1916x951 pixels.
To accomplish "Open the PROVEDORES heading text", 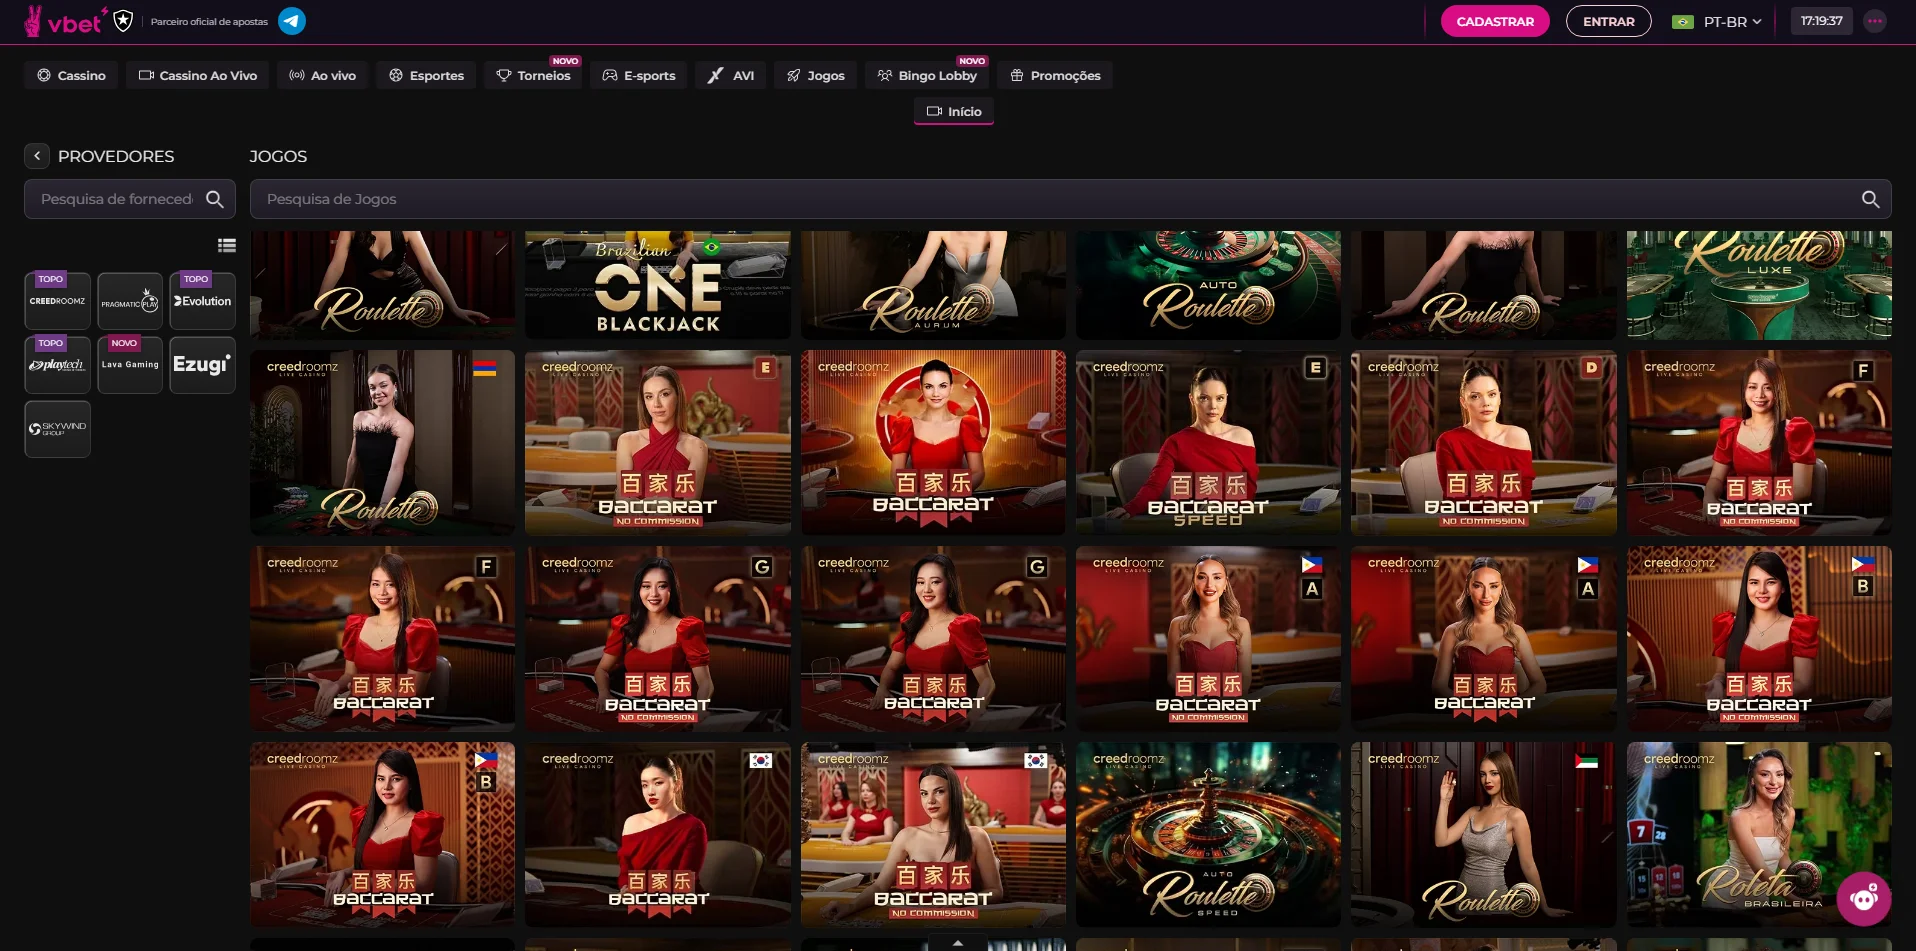I will (116, 156).
